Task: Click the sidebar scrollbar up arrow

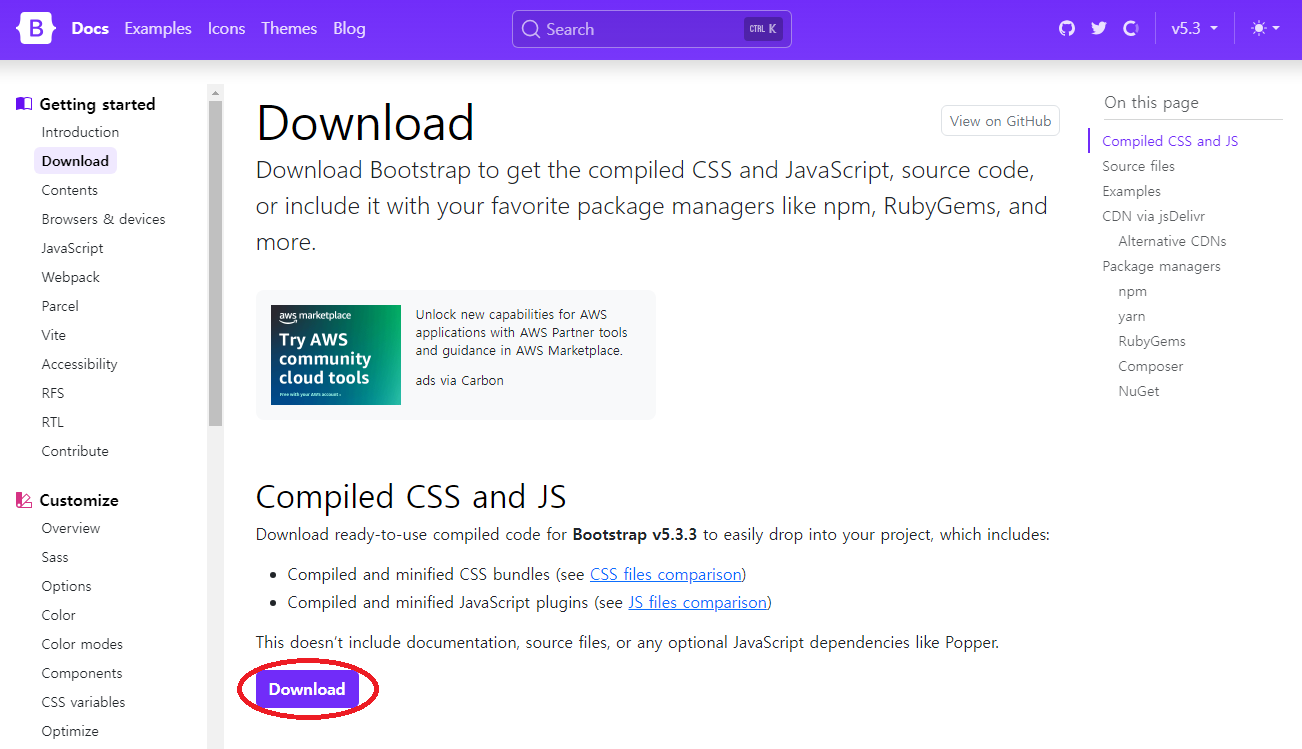Action: [x=215, y=93]
